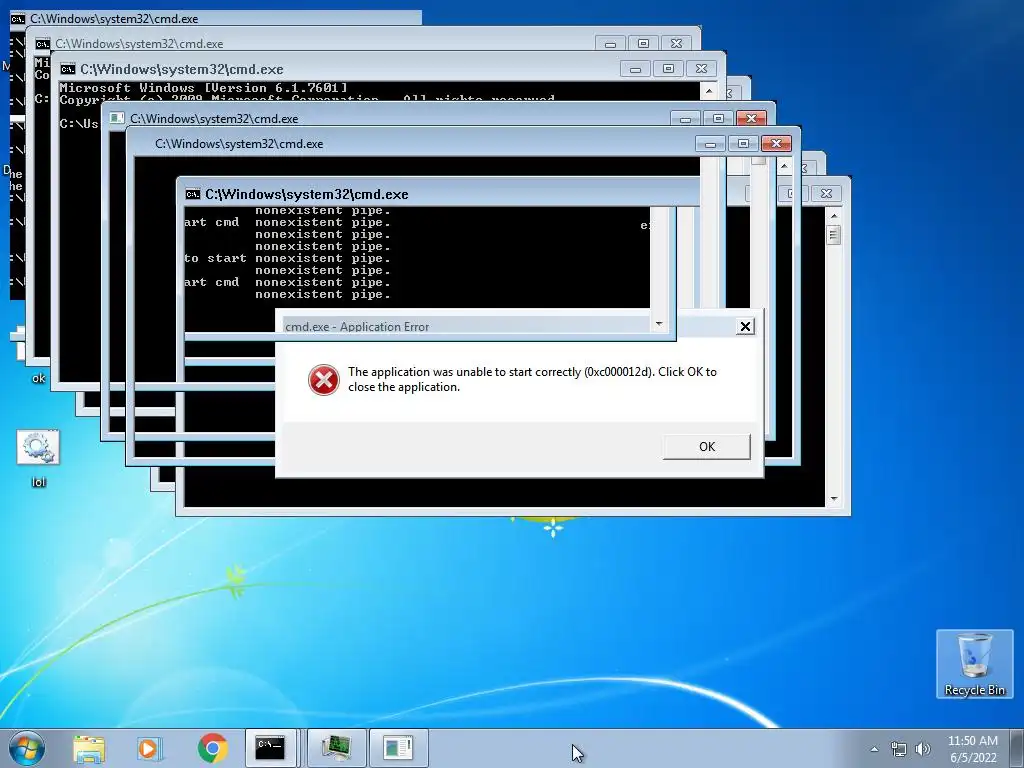Select the 'lol' desktop gear file icon

point(38,457)
